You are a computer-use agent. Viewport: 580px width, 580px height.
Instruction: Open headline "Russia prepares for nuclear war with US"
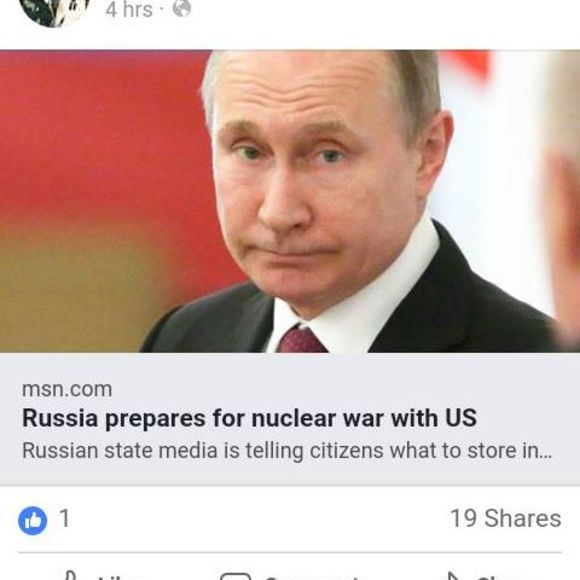(249, 418)
